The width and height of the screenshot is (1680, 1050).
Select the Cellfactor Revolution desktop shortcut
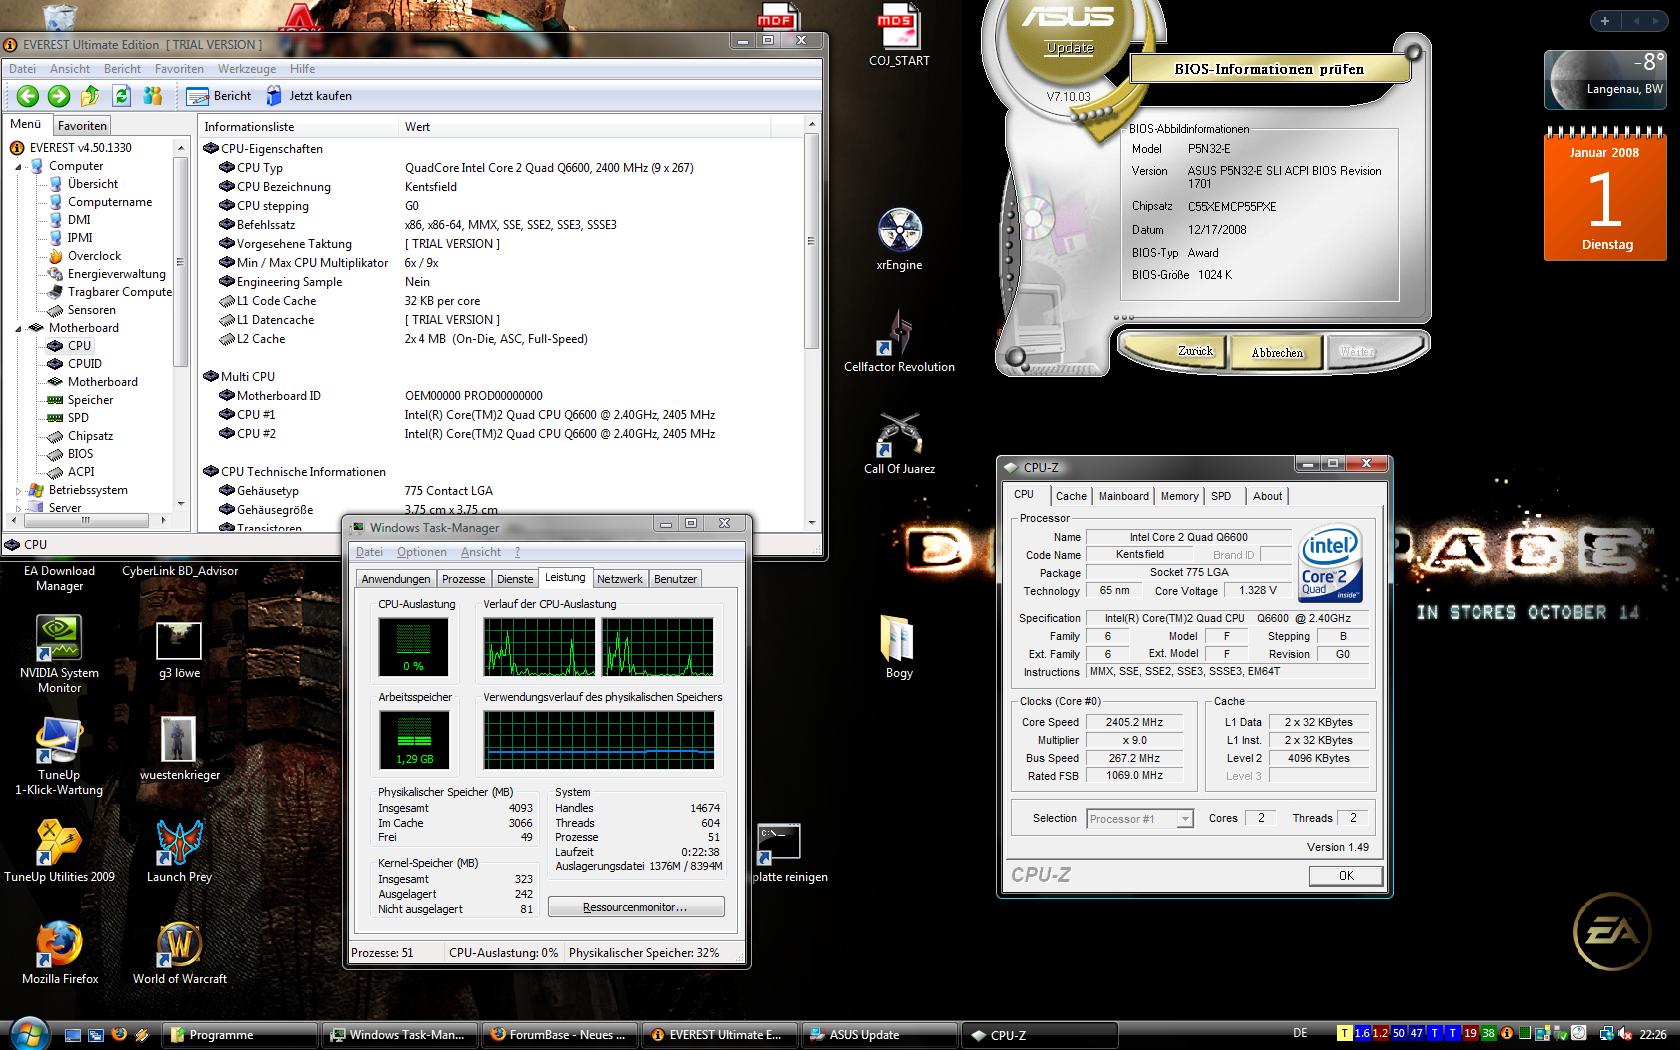[899, 341]
